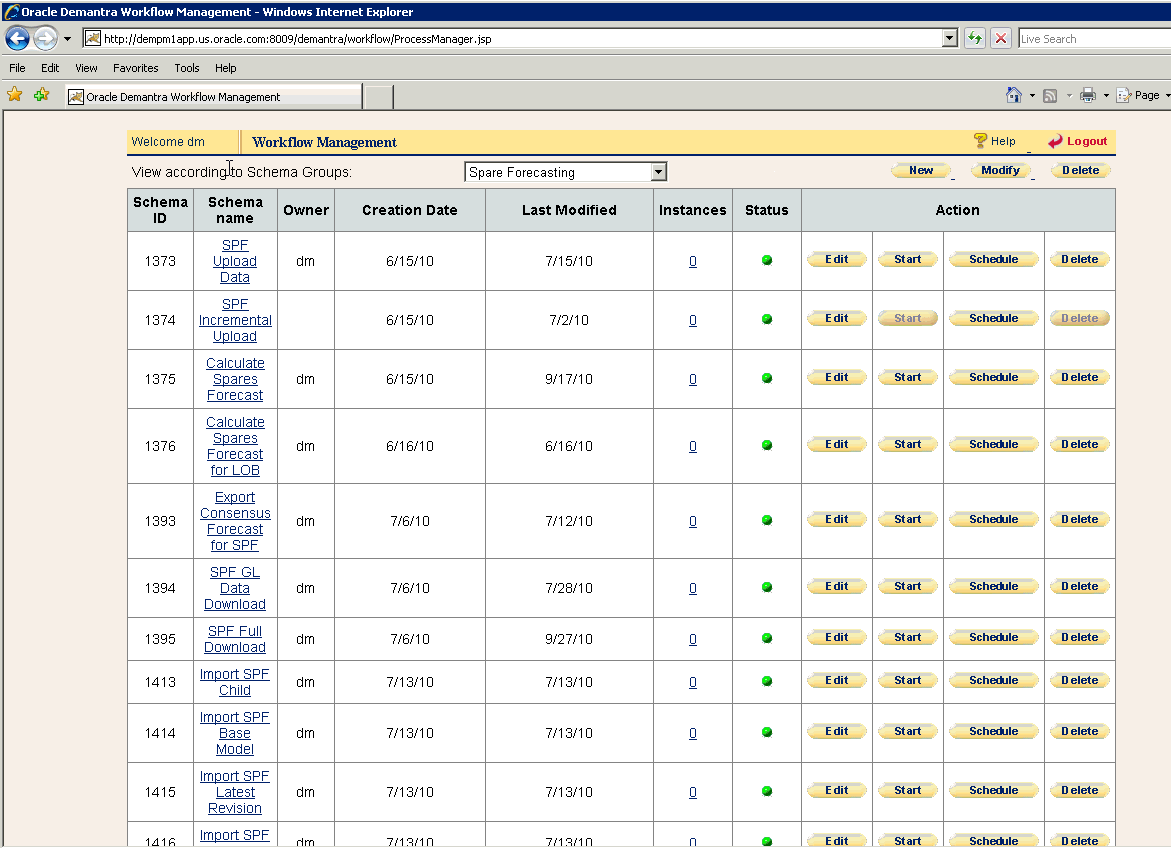Click the Welcome dm text
This screenshot has height=848, width=1171.
point(168,142)
